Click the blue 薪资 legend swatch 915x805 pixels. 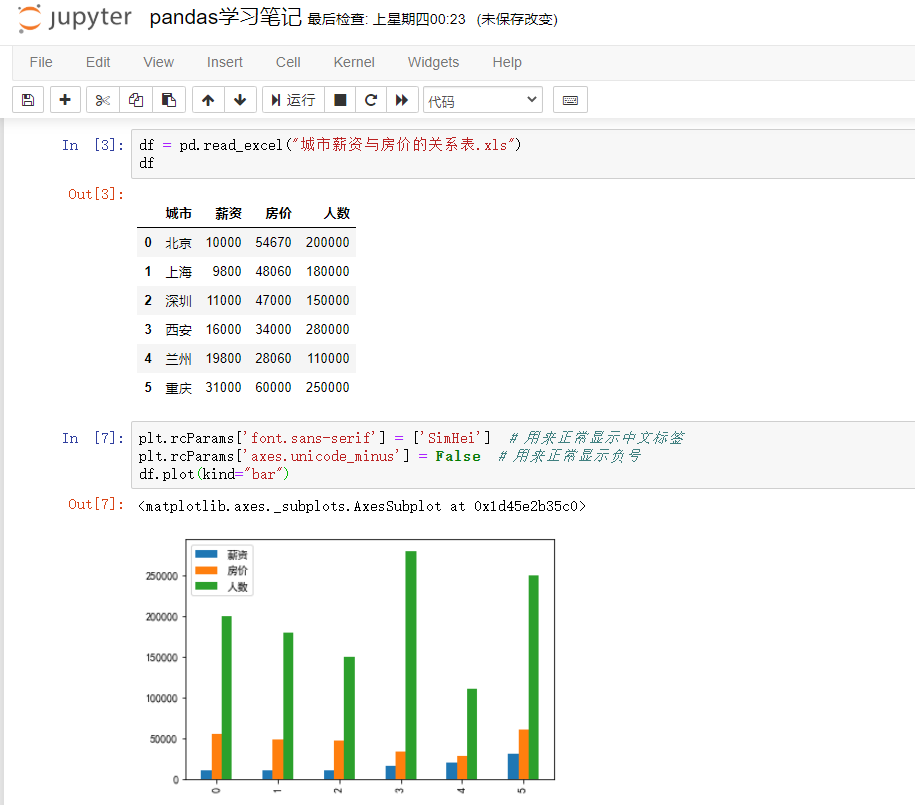[x=206, y=554]
